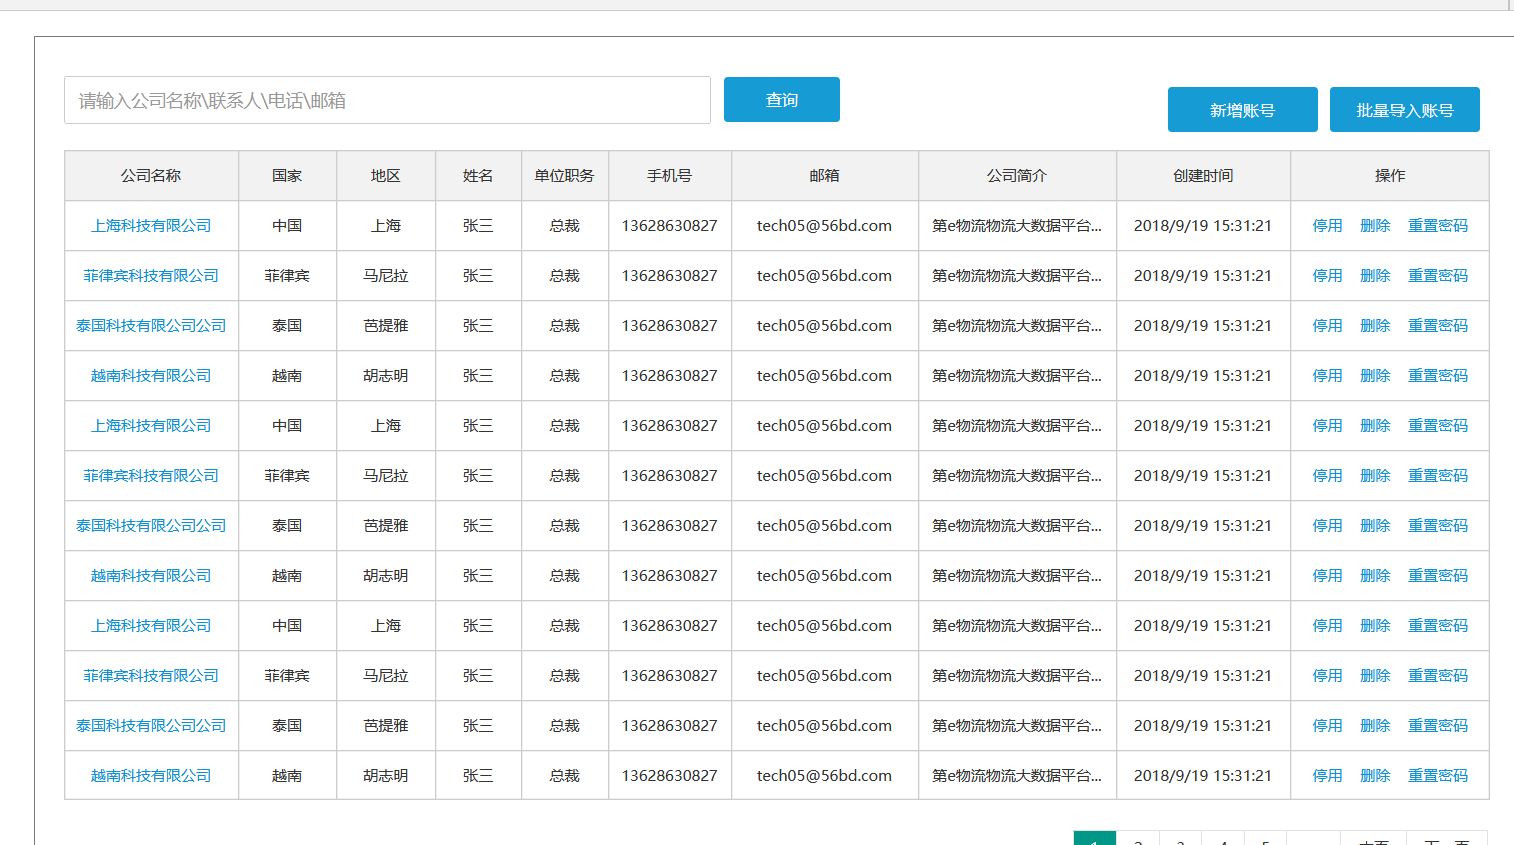Click 停用 in second 越南科技有限公司 row
Screen dimensions: 1514x845
tap(1327, 576)
